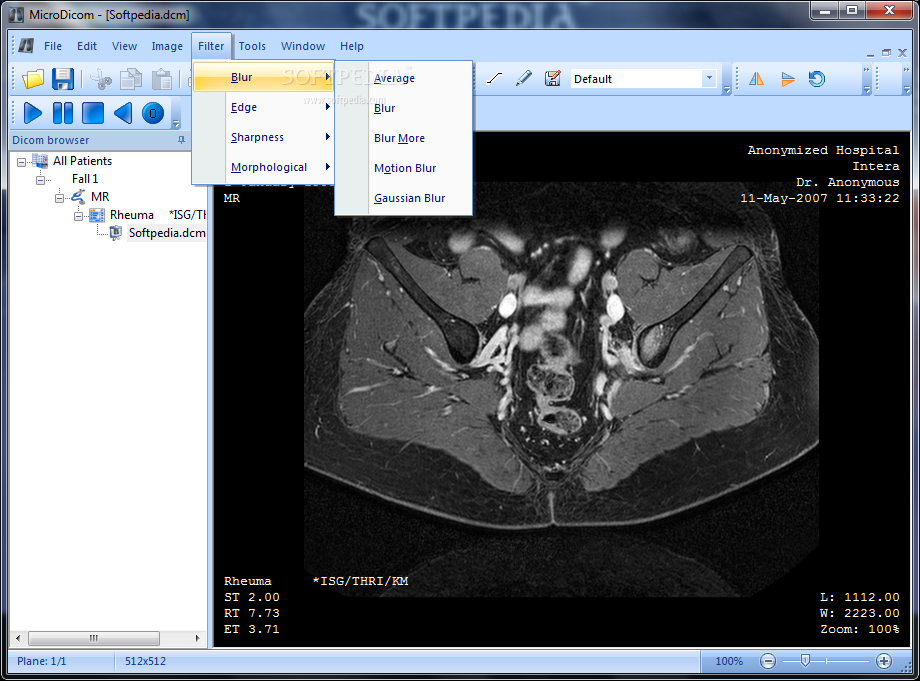This screenshot has height=681, width=920.
Task: Collapse the MR tree node
Action: tap(59, 198)
